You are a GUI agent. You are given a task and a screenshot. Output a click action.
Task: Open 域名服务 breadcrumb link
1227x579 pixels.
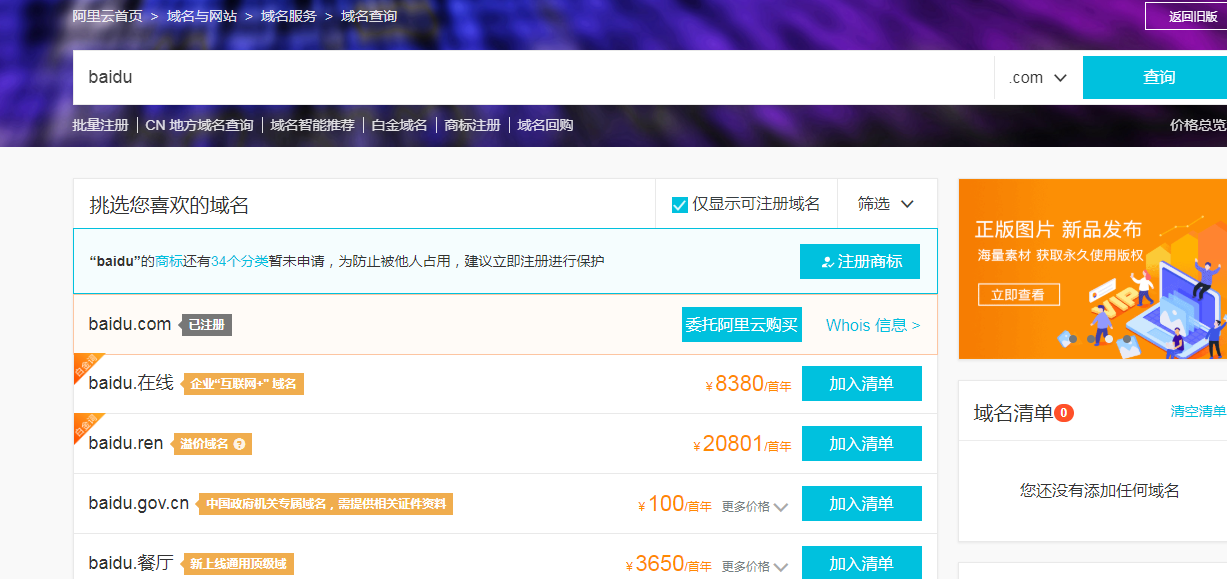coord(289,16)
